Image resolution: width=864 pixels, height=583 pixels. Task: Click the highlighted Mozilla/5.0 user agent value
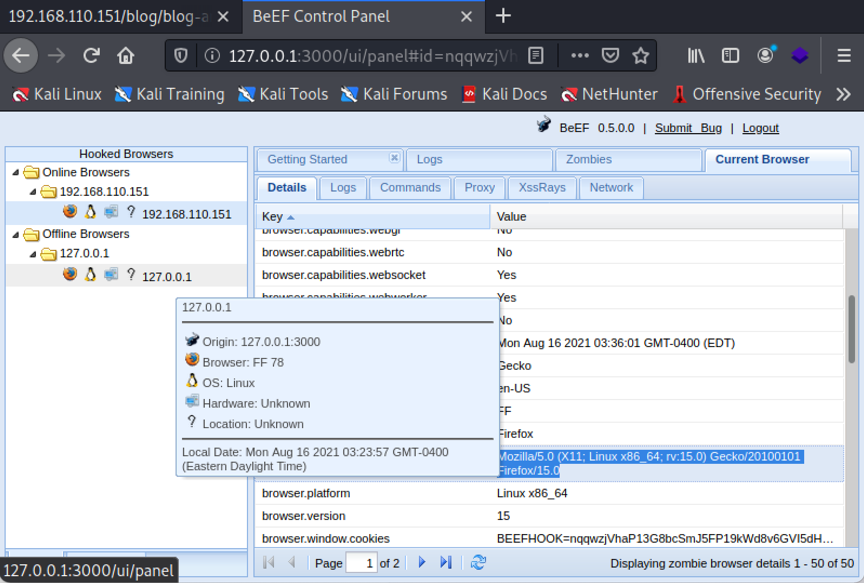649,463
